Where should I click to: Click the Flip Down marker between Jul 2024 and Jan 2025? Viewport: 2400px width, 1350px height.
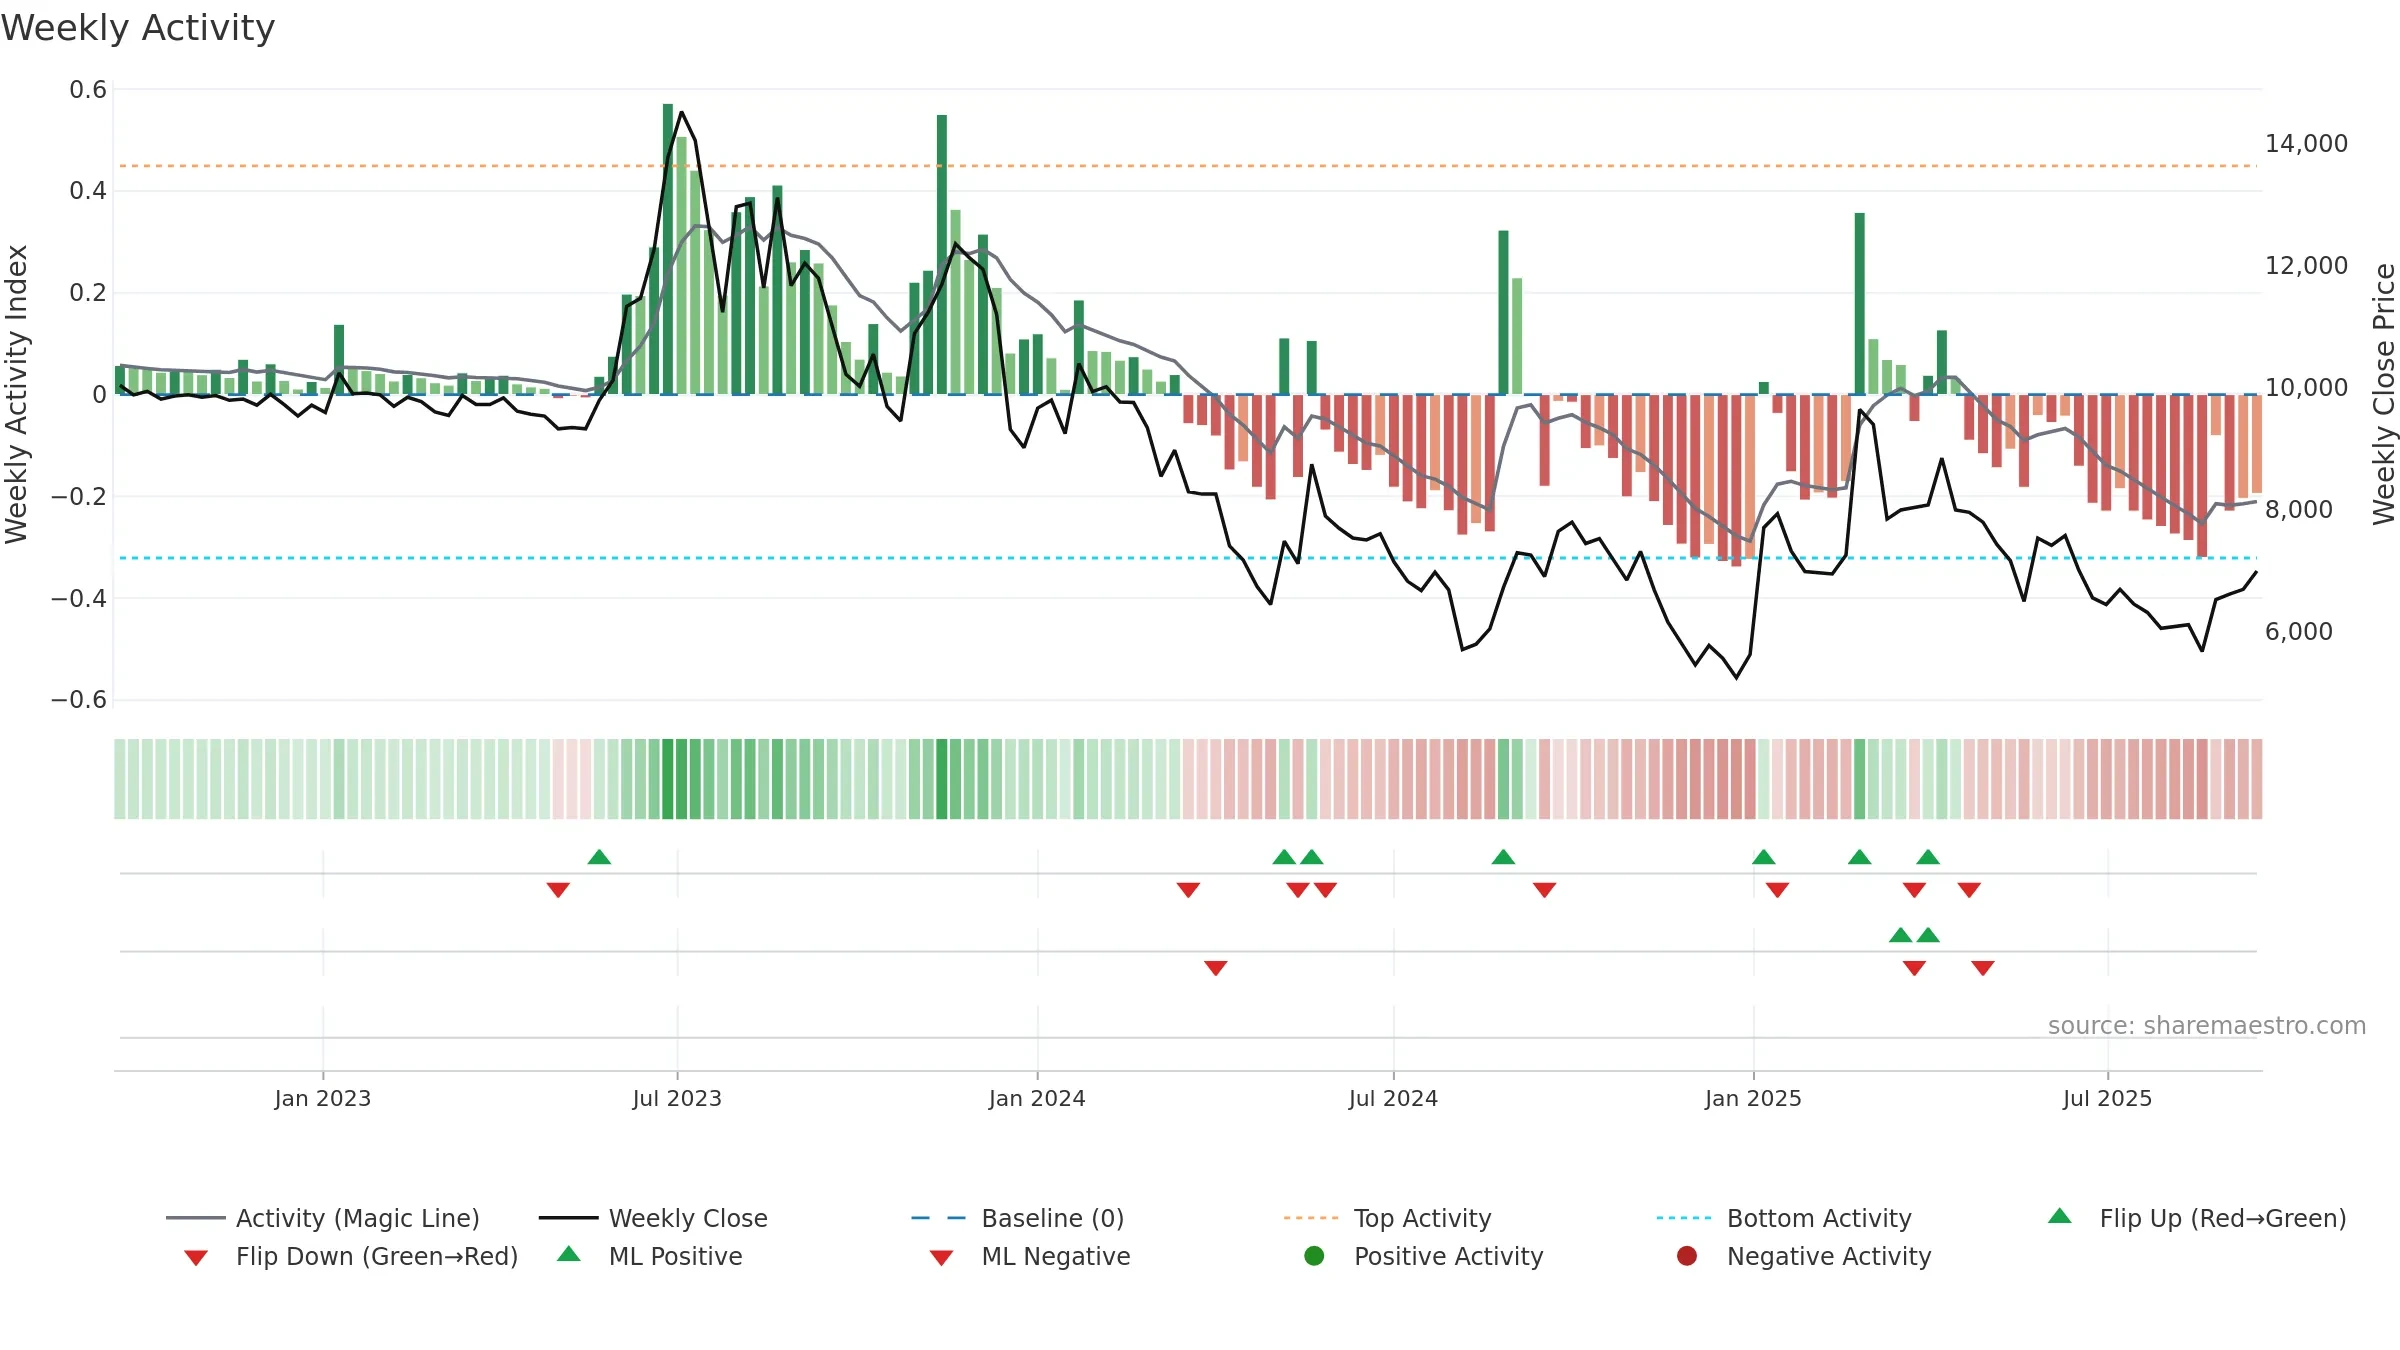(x=1544, y=889)
